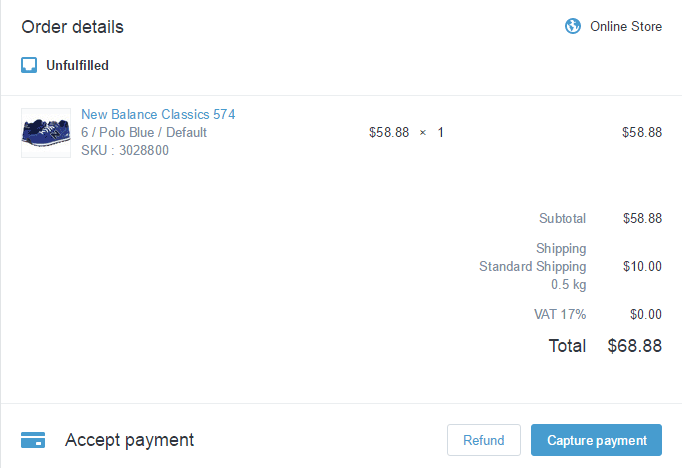Click the $58.88 unit price before quantity

tap(389, 132)
